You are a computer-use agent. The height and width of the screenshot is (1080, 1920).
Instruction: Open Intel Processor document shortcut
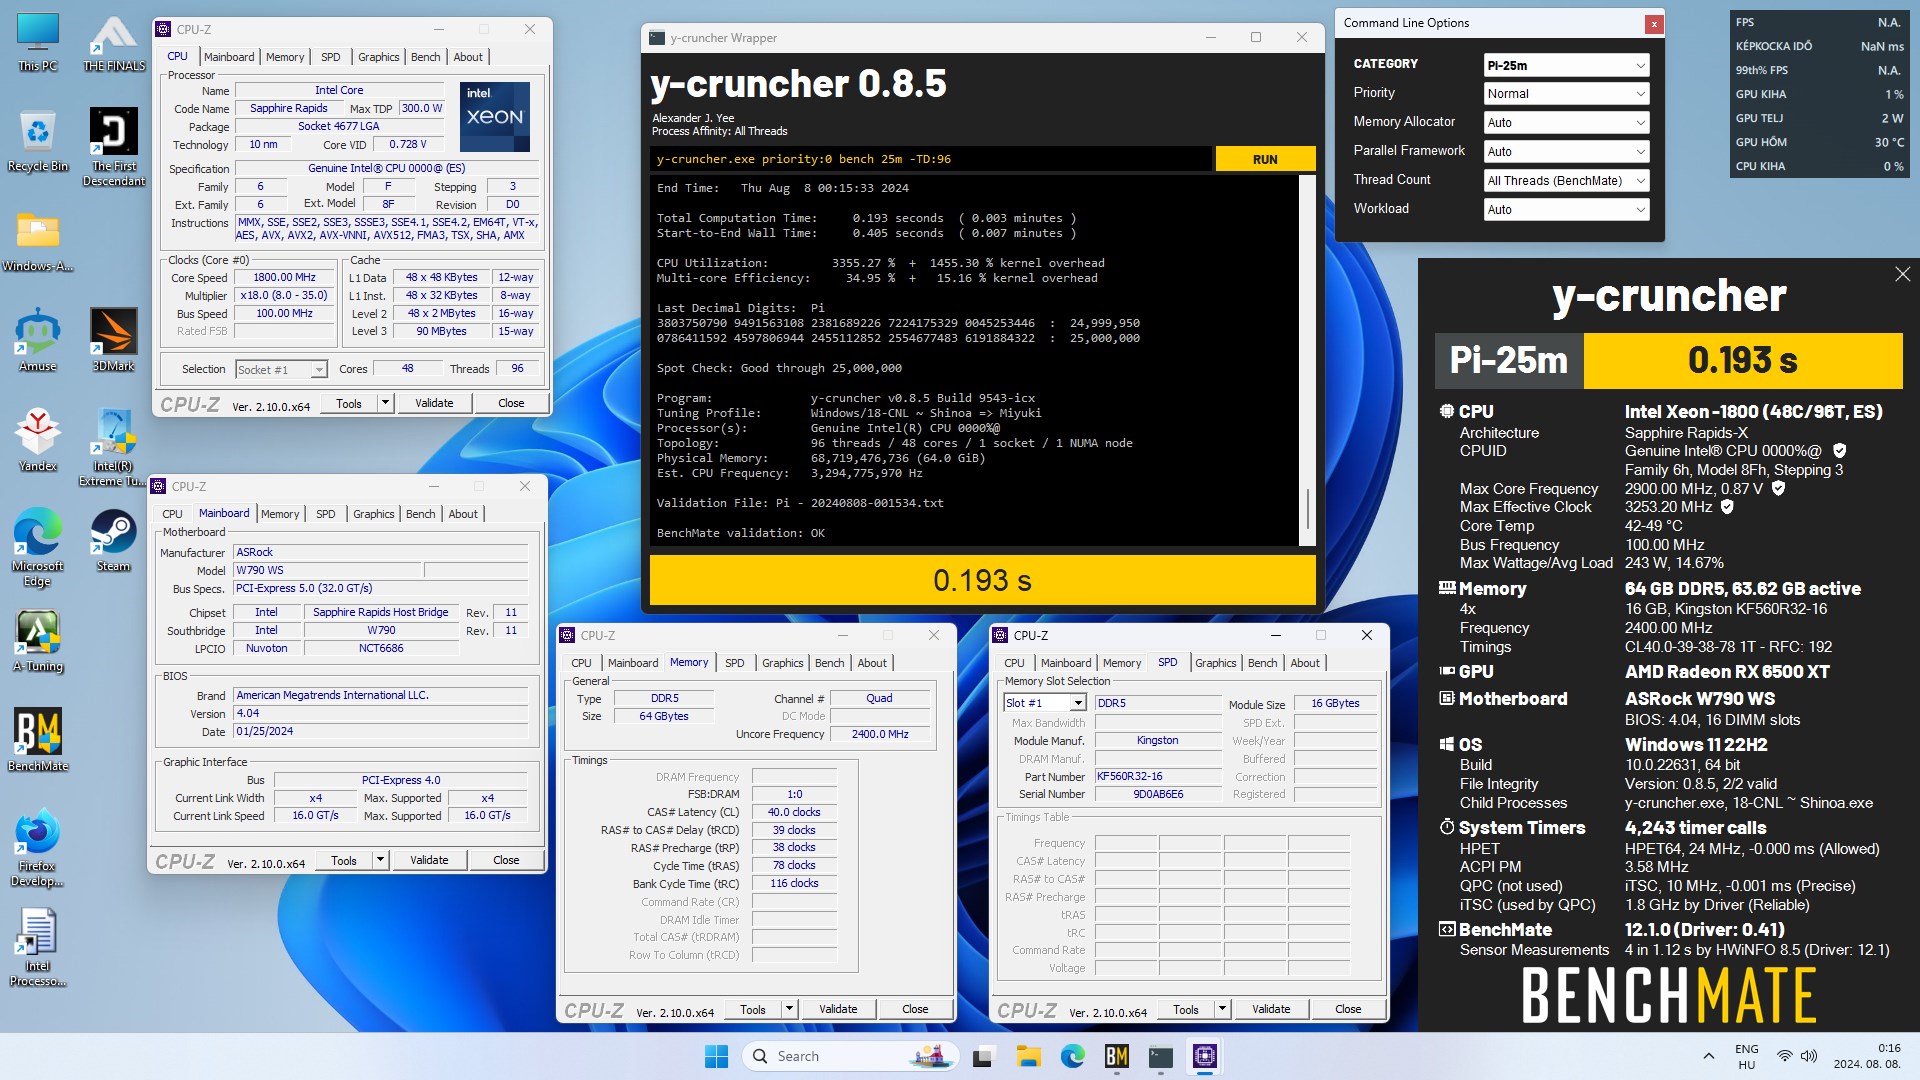click(38, 946)
